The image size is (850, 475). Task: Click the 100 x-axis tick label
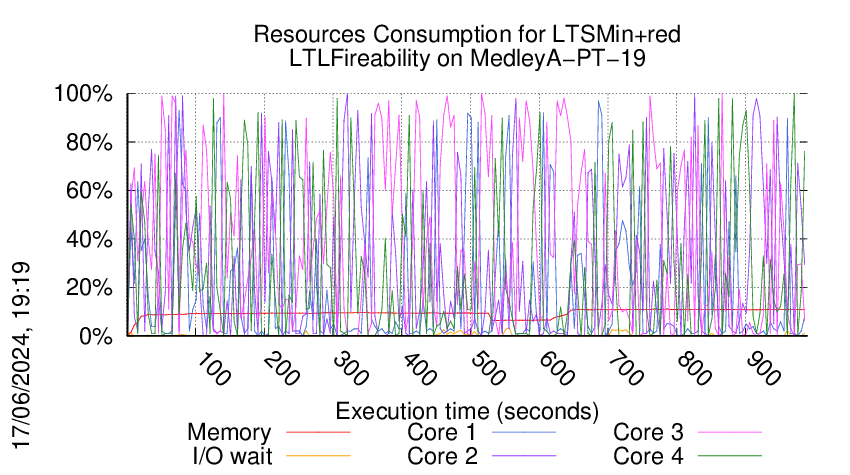(x=213, y=369)
